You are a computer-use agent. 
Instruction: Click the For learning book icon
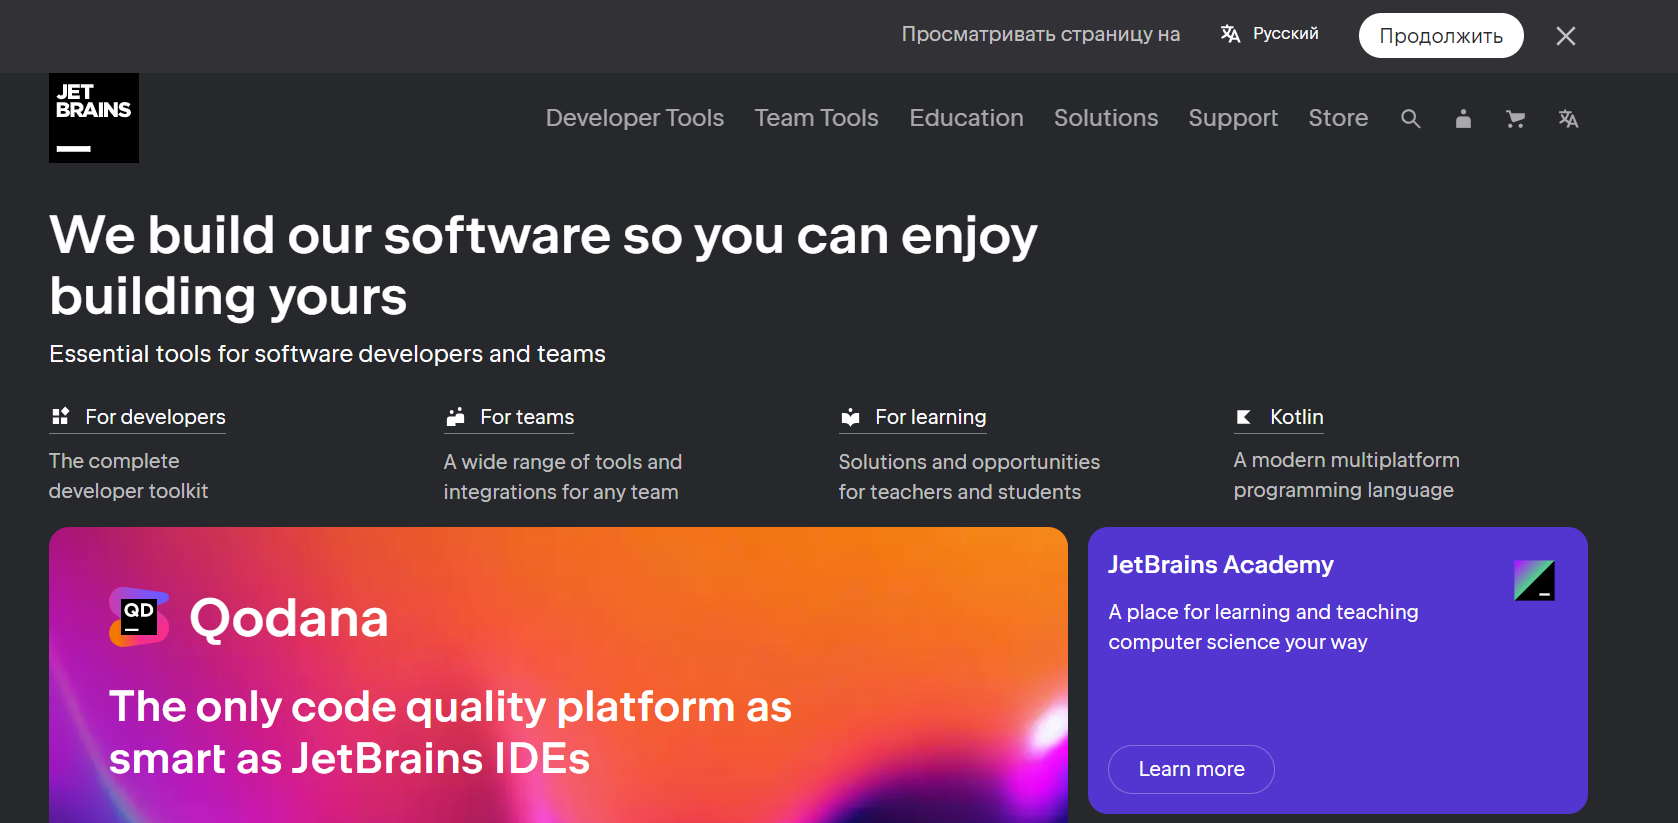click(x=851, y=417)
